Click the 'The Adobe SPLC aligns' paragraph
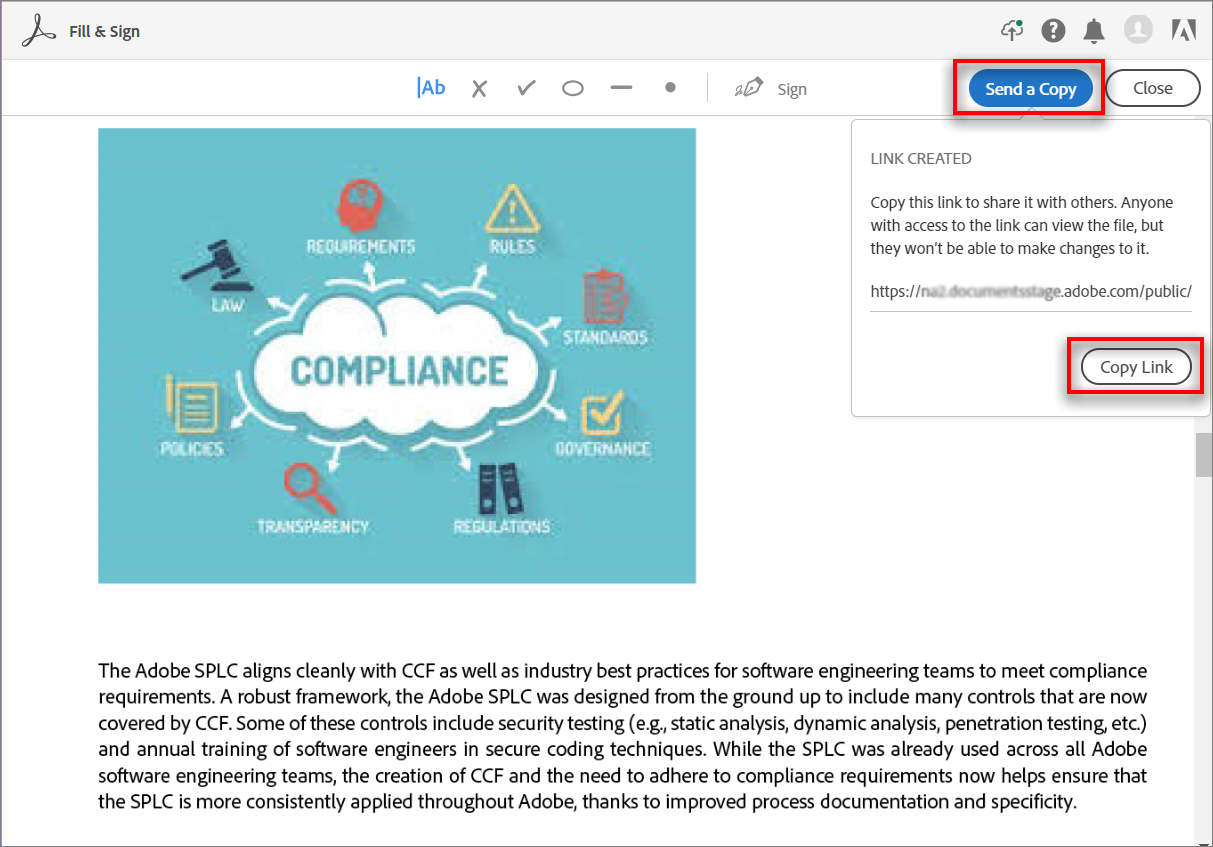Image resolution: width=1213 pixels, height=847 pixels. 622,735
